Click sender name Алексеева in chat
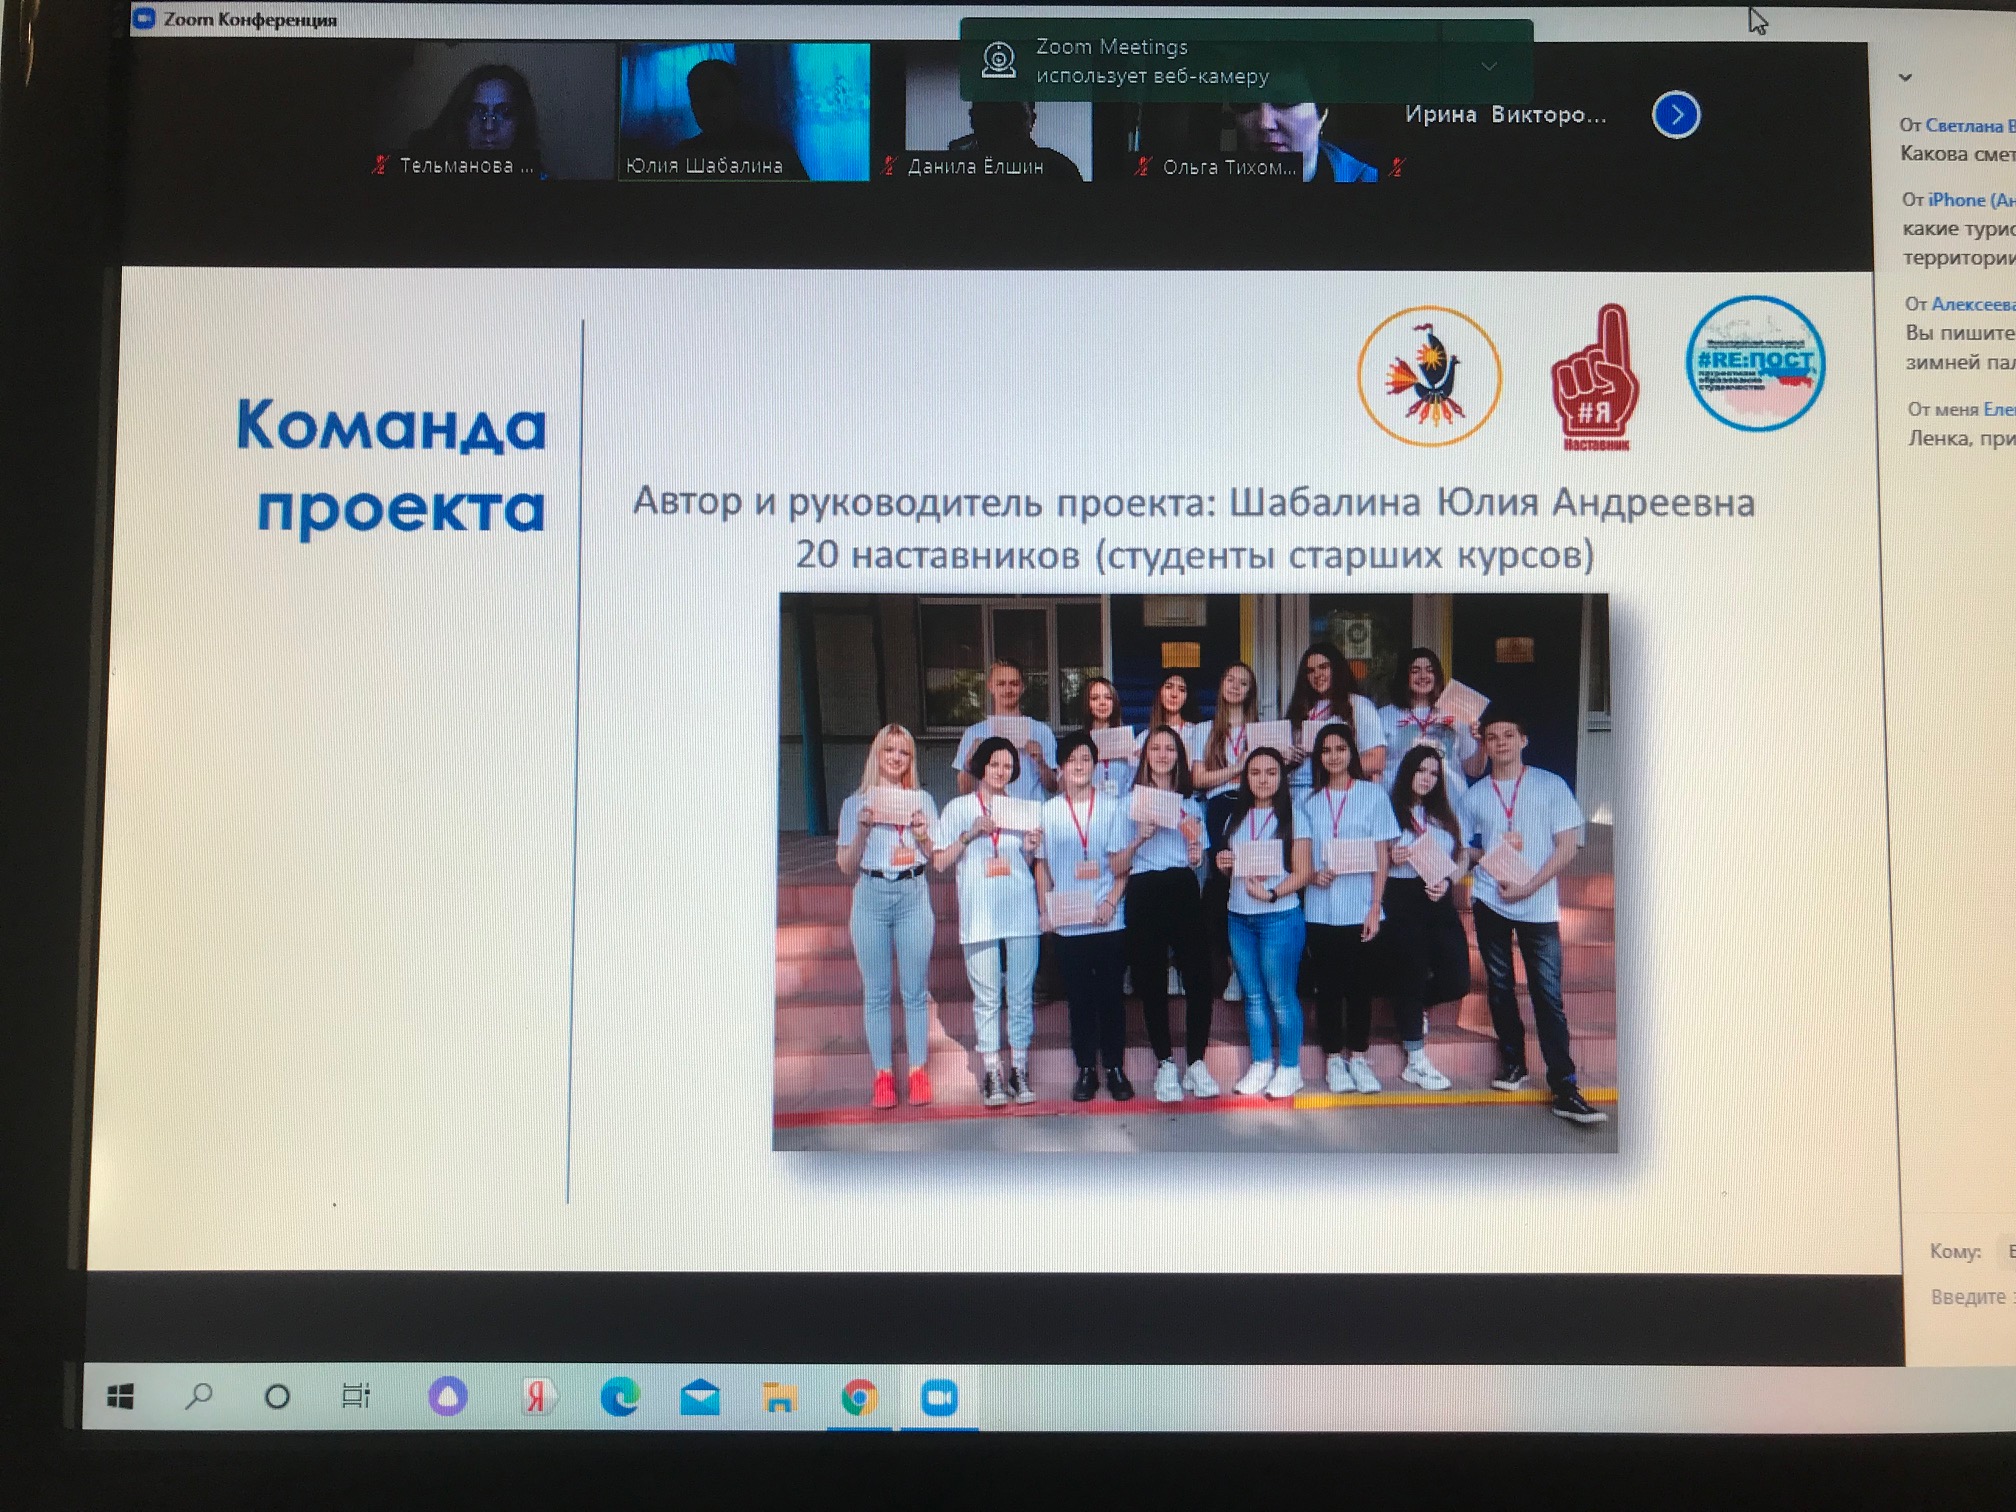This screenshot has height=1512, width=2016. (1973, 304)
